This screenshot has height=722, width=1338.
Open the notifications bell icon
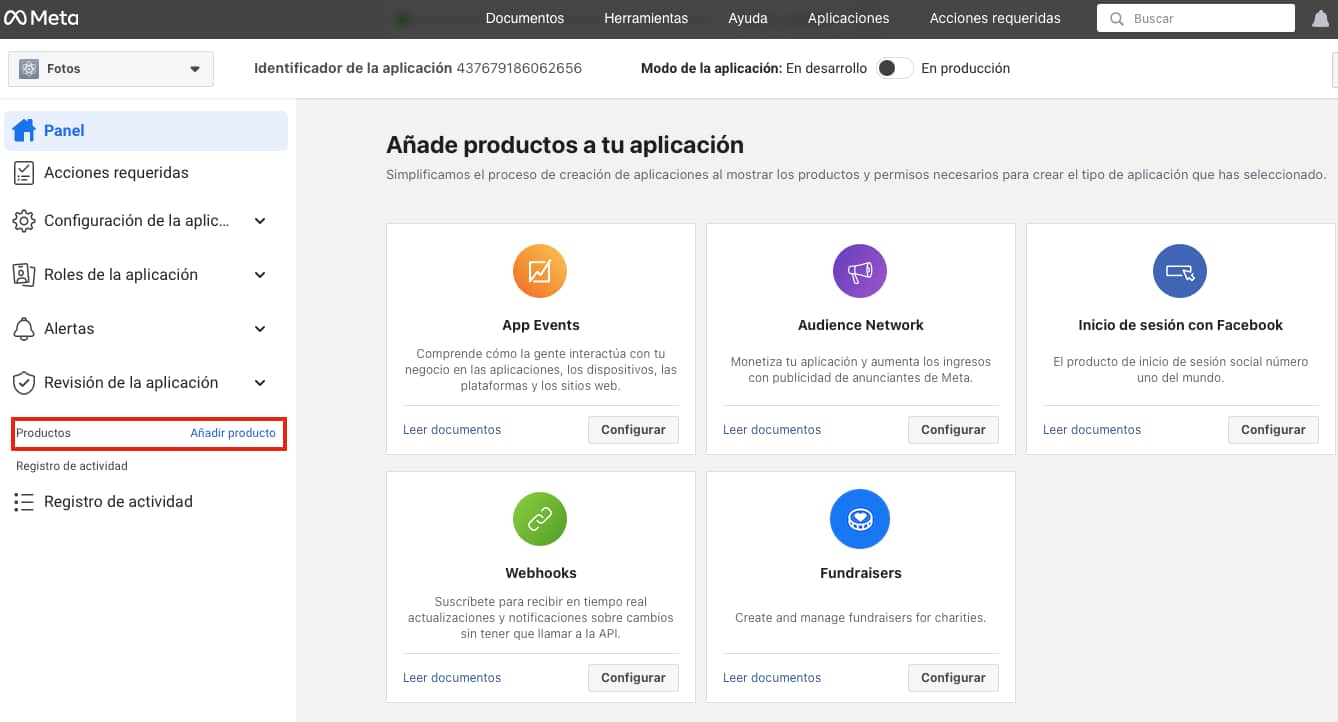(x=1320, y=18)
